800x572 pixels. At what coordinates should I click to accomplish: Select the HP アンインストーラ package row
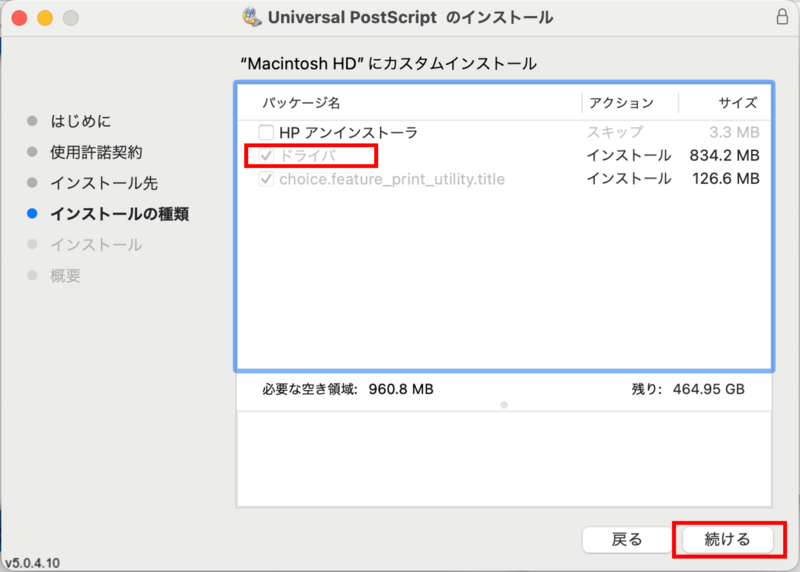348,132
